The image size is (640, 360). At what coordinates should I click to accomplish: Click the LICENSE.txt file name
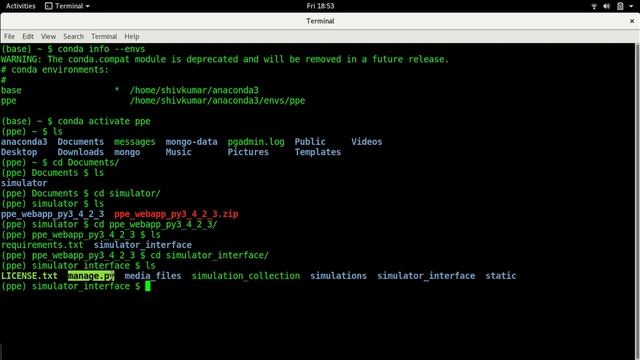(29, 276)
